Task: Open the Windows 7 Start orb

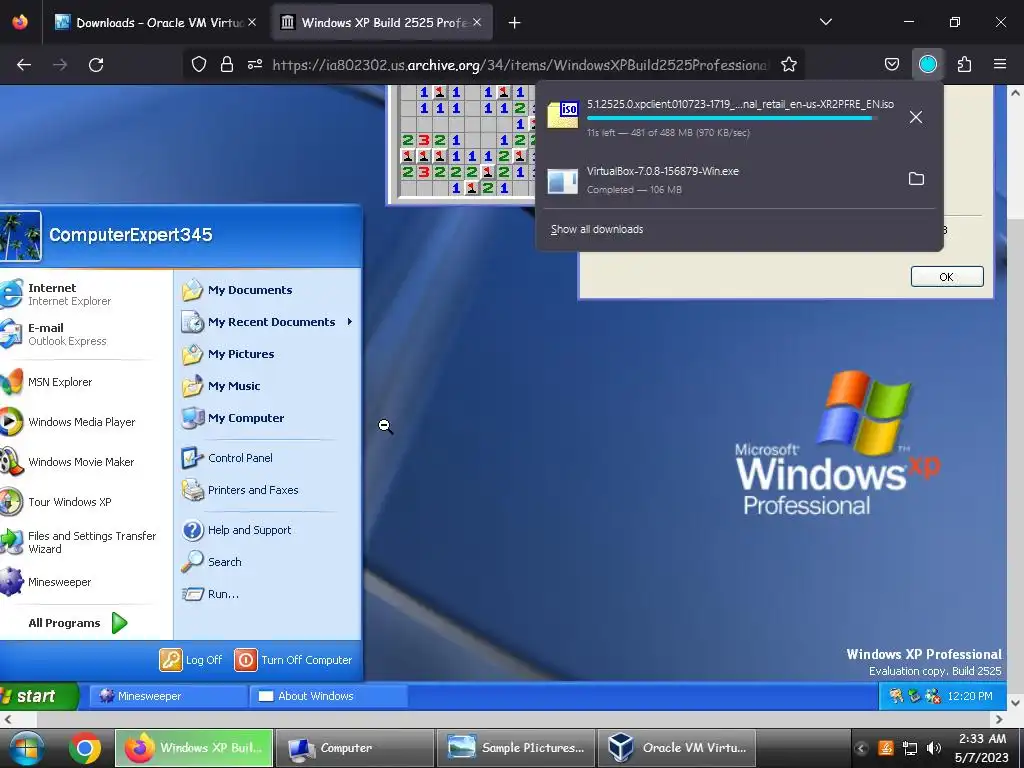Action: (26, 748)
